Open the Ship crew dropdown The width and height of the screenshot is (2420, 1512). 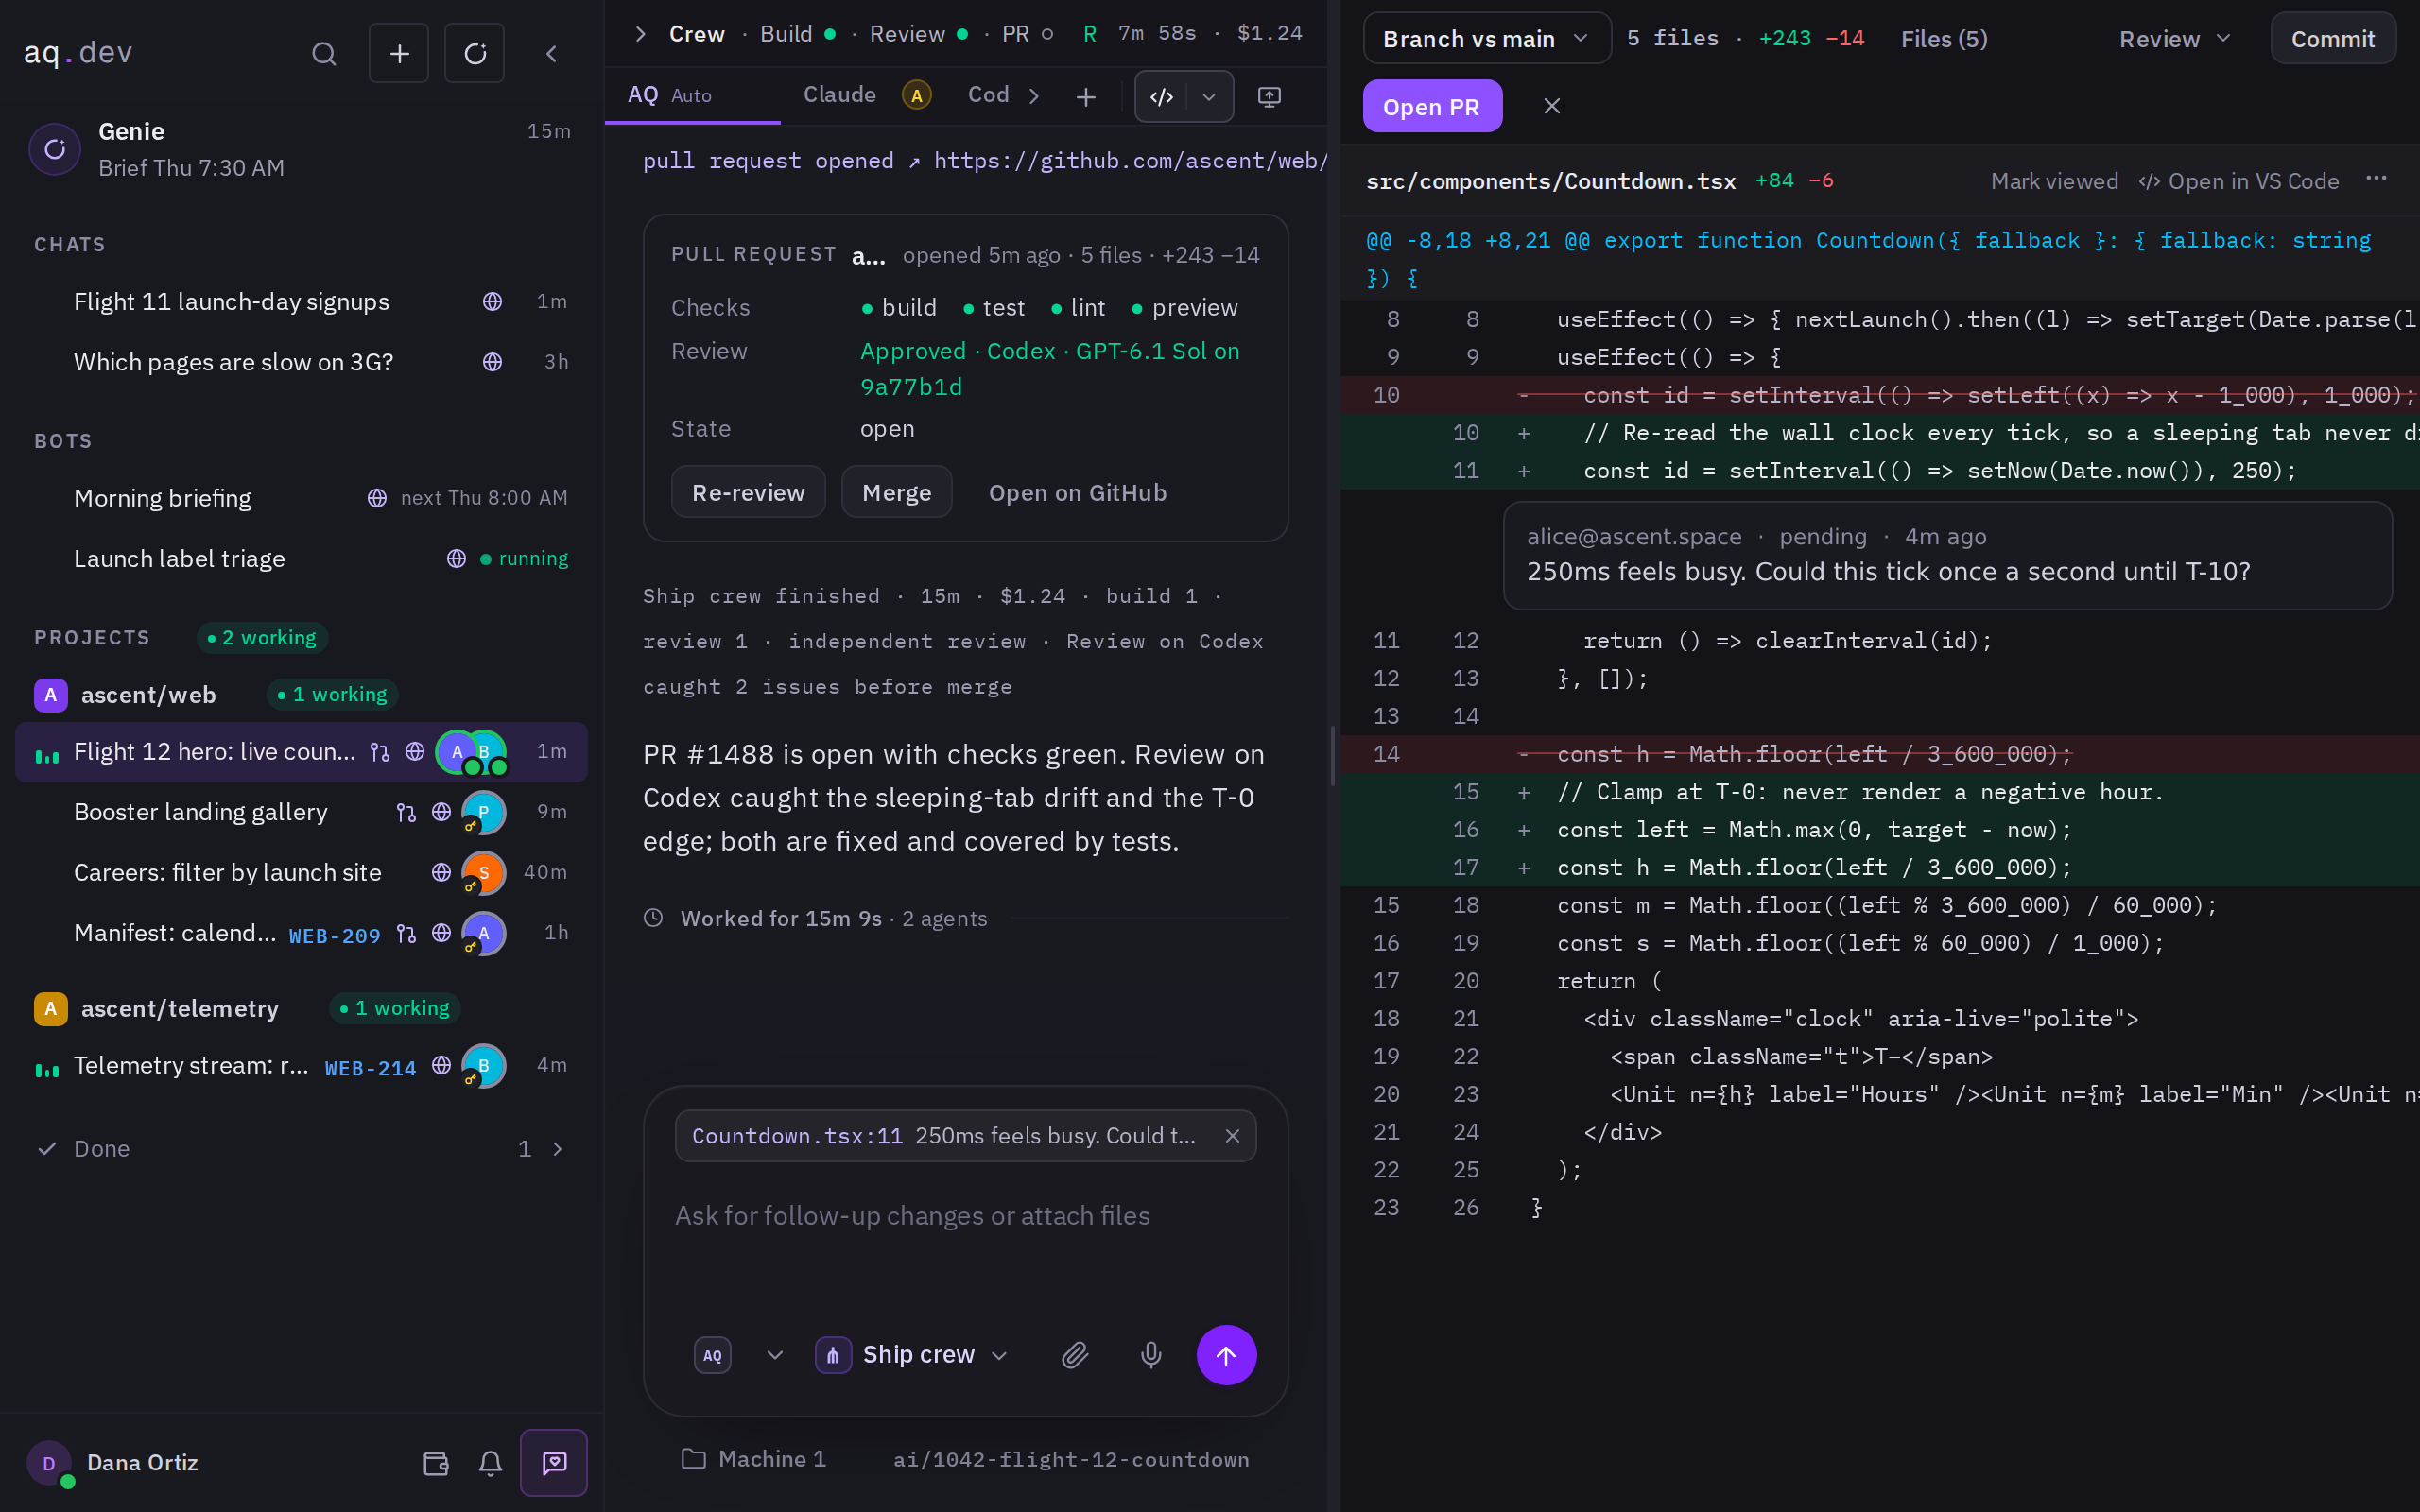click(x=913, y=1355)
